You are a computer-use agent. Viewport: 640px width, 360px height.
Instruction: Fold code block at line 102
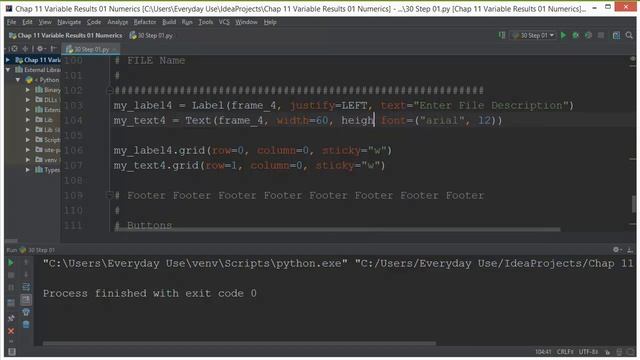(109, 90)
